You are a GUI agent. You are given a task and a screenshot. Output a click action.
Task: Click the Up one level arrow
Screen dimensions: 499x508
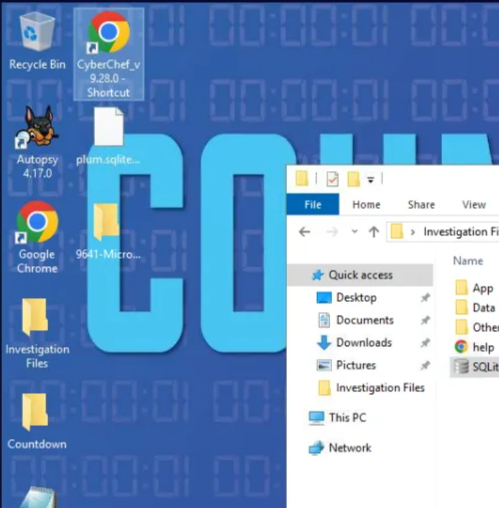(374, 231)
